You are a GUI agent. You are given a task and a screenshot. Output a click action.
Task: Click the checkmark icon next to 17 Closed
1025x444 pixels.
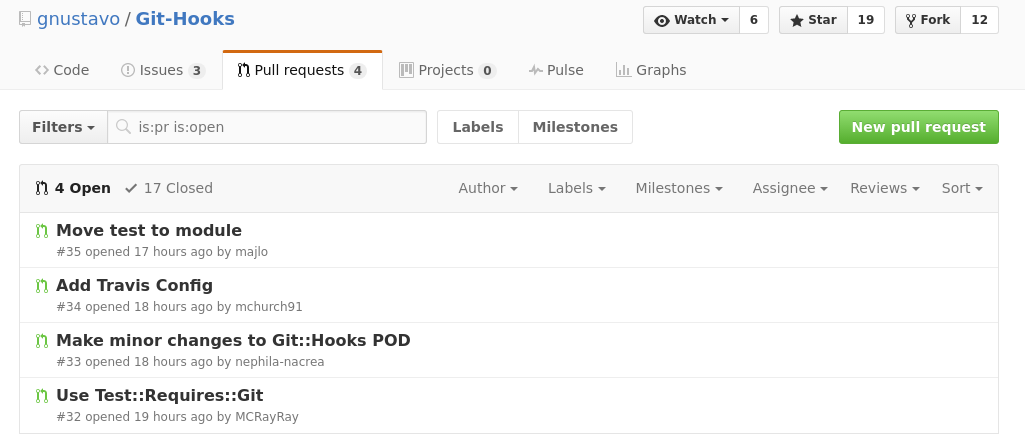[x=131, y=188]
